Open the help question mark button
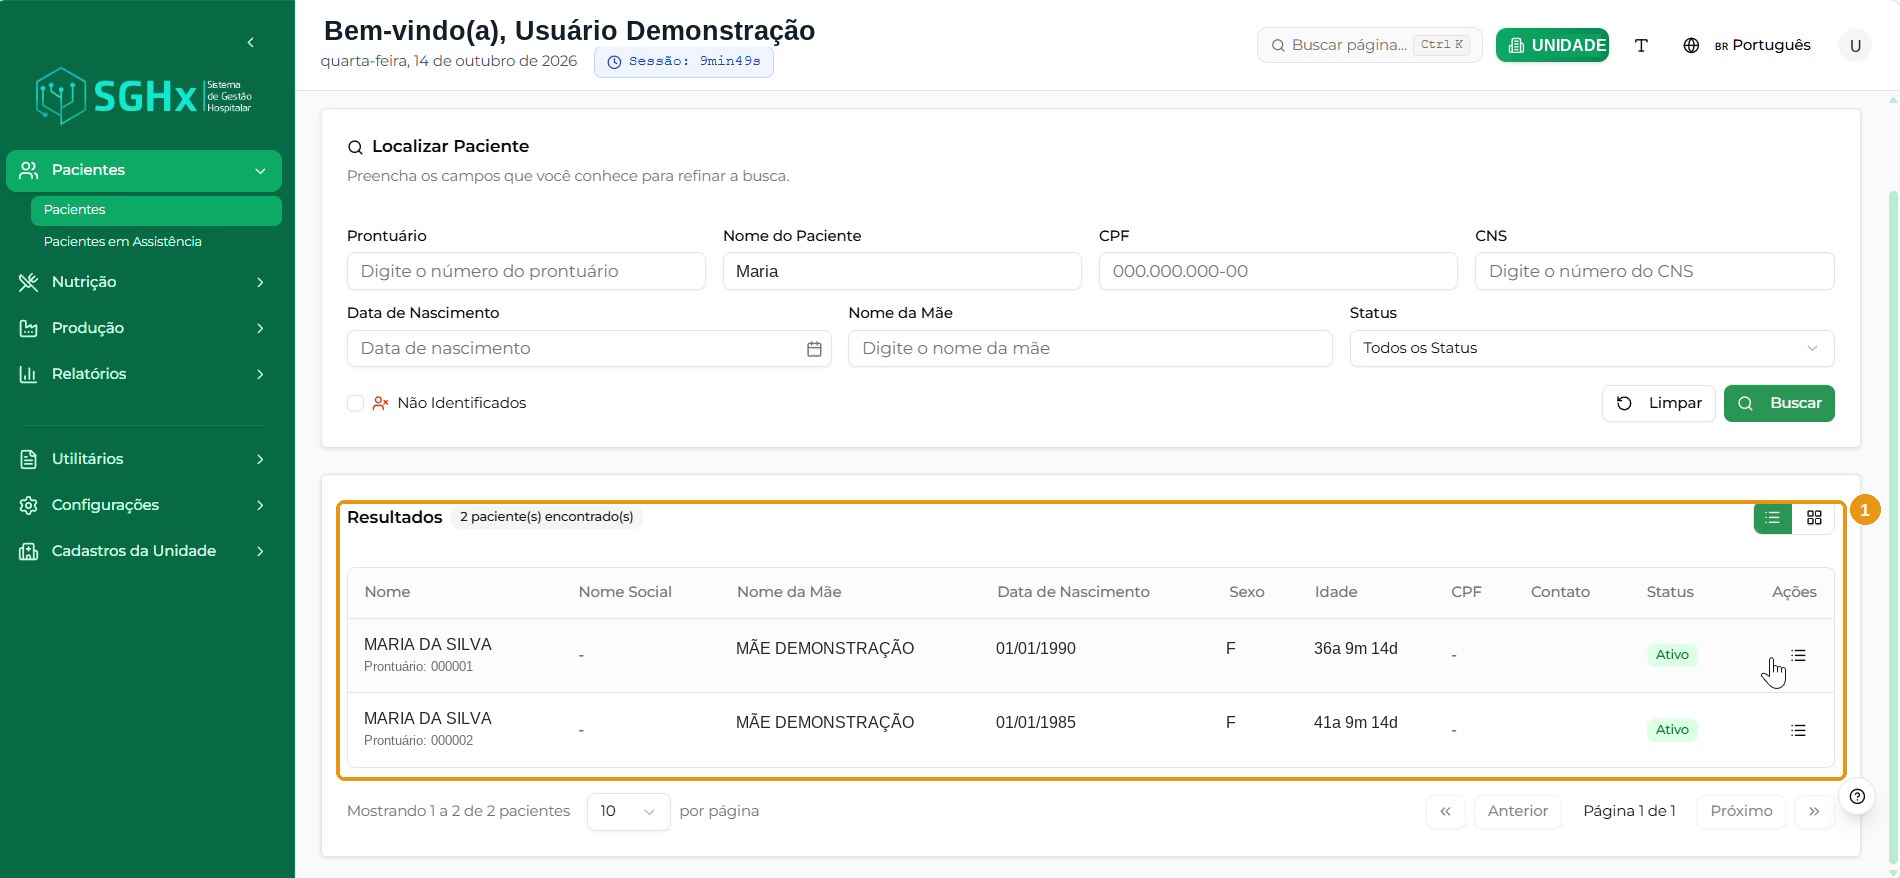1900x878 pixels. (x=1857, y=796)
